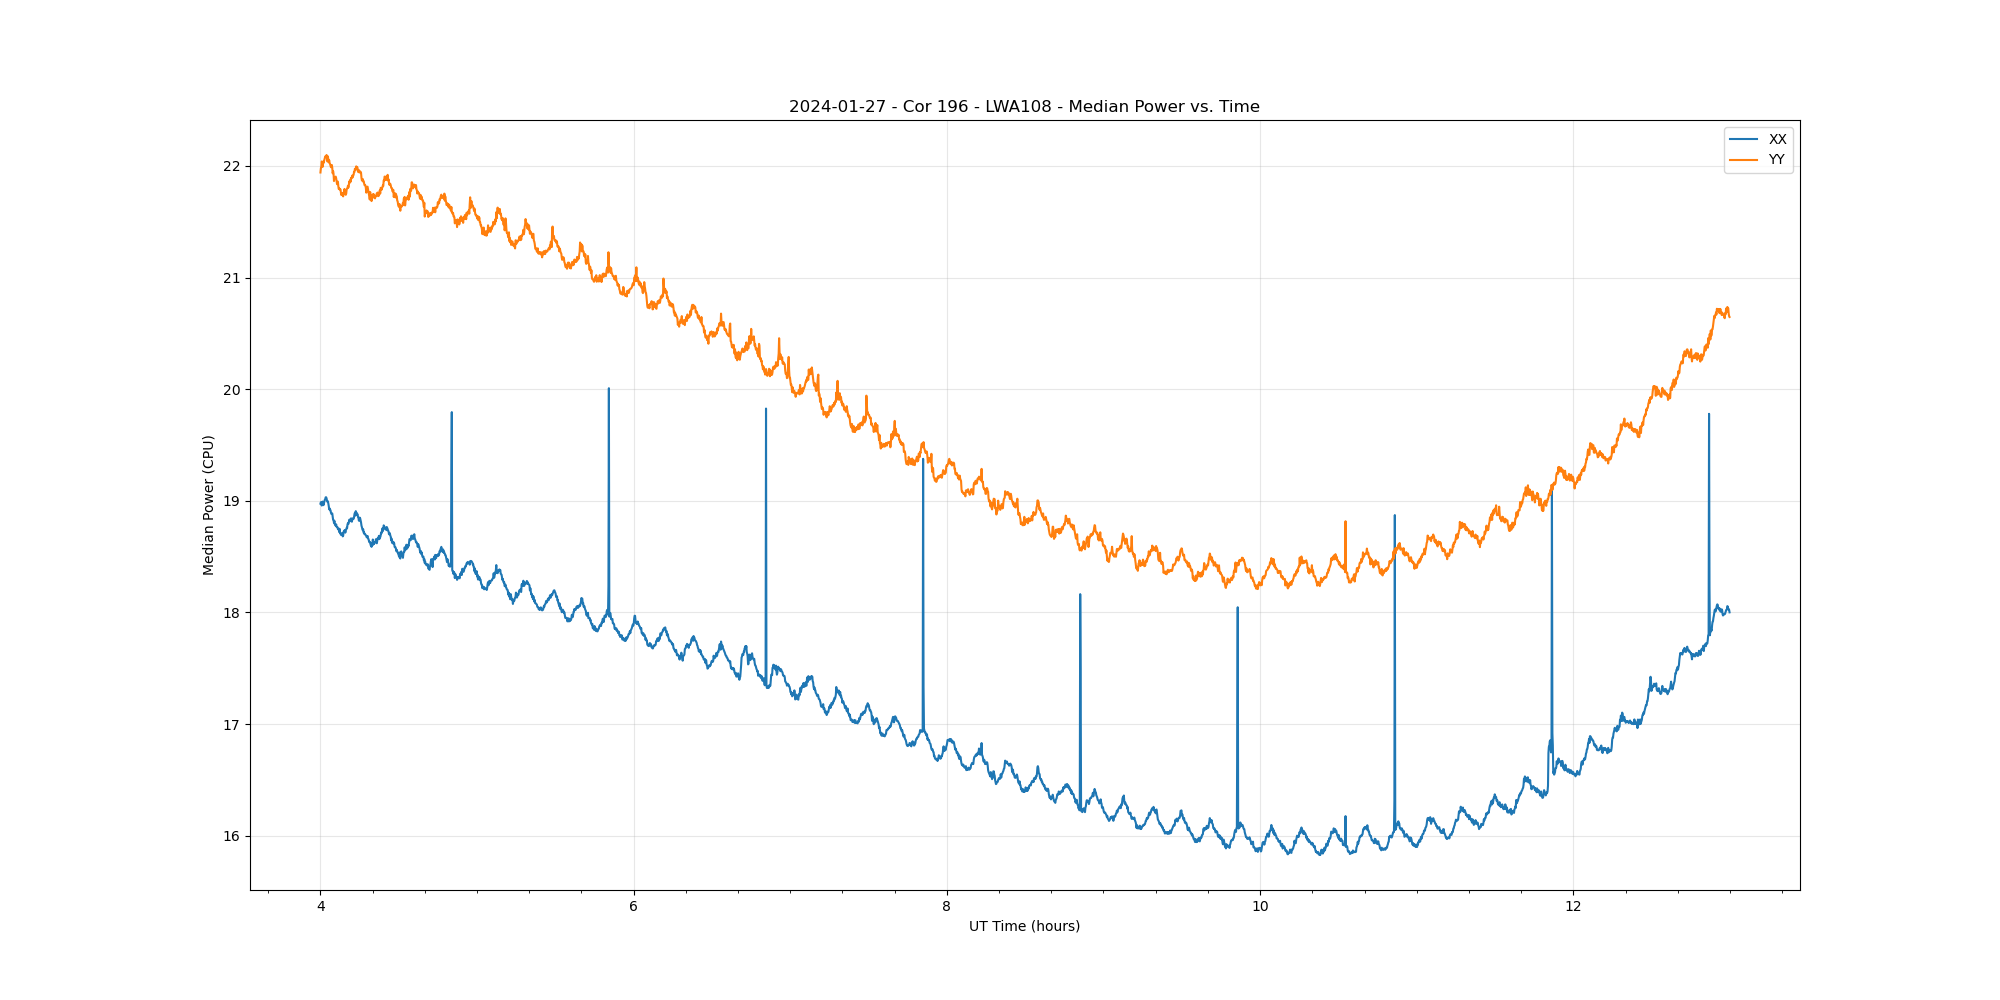The image size is (2000, 1000).
Task: Click the start of orange YY line at 4 hours
Action: (321, 171)
